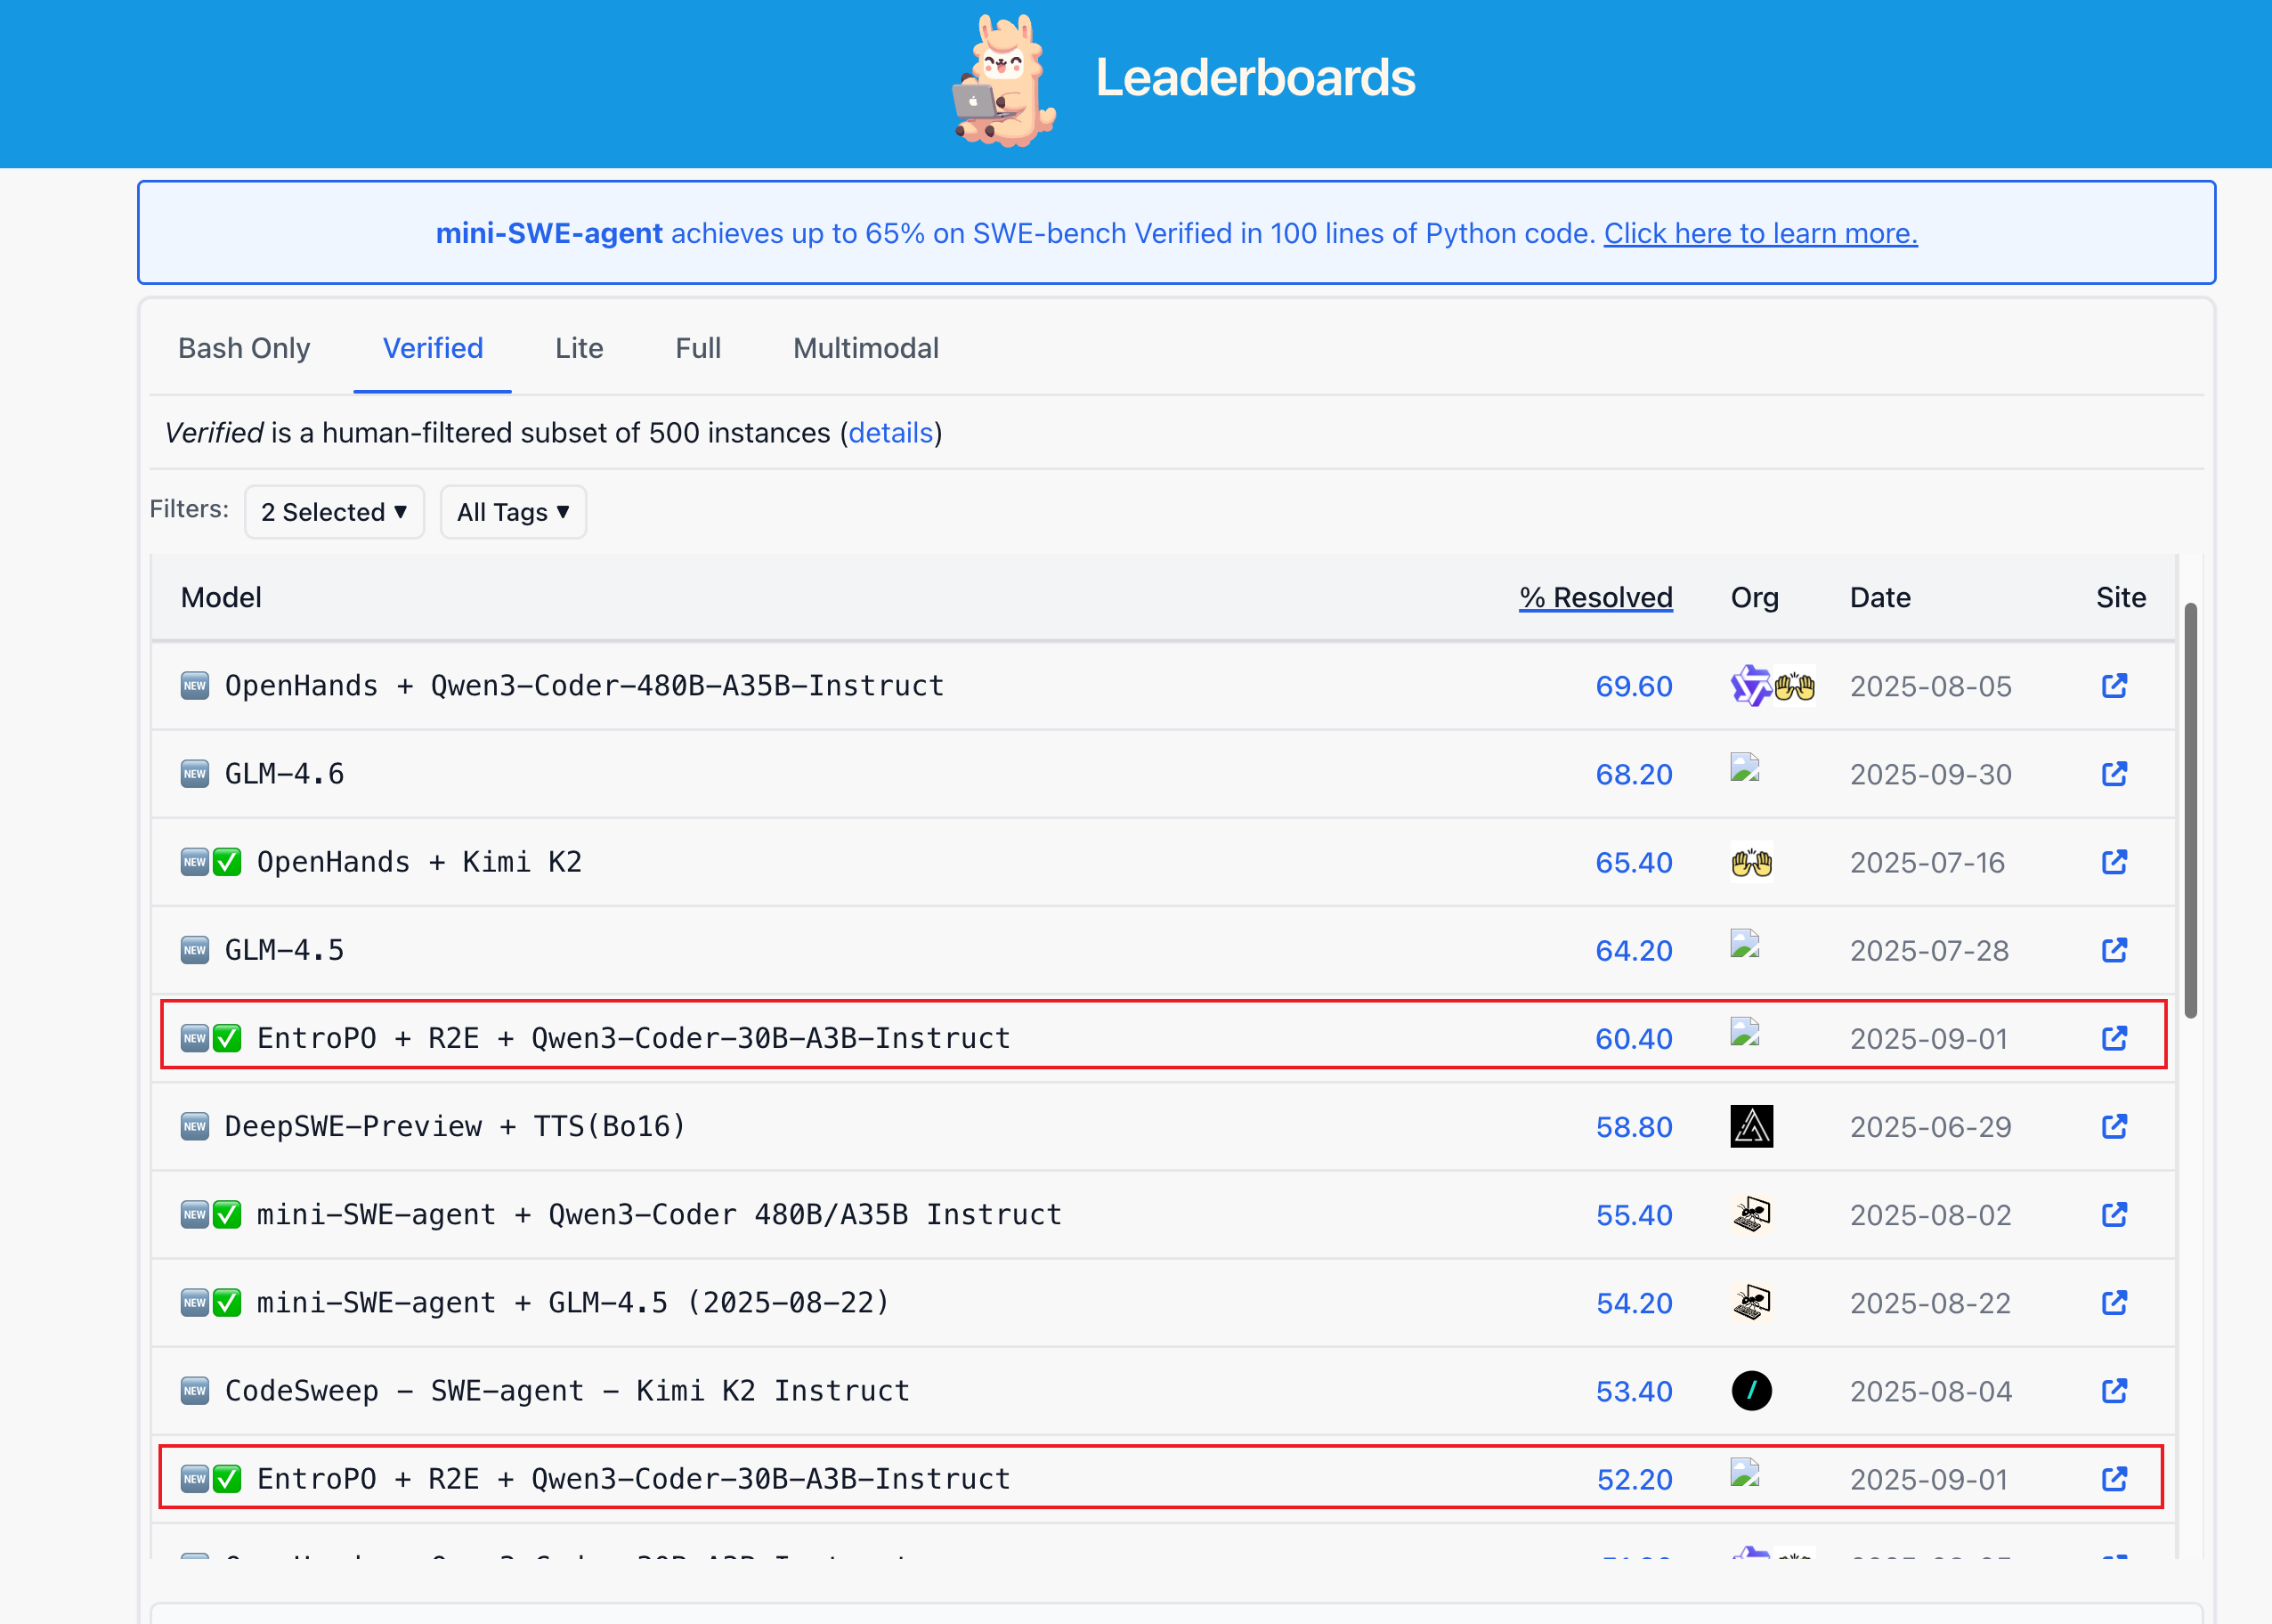Screen dimensions: 2272x1624
Task: Click green checkmark on mini-SWE-agent + GLM-4.5
Action: 228,1302
